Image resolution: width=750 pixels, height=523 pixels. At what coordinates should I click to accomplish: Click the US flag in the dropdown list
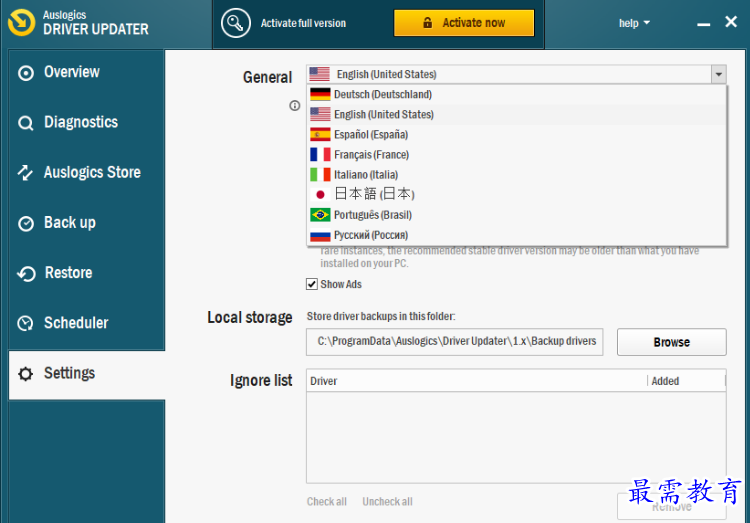pos(320,114)
